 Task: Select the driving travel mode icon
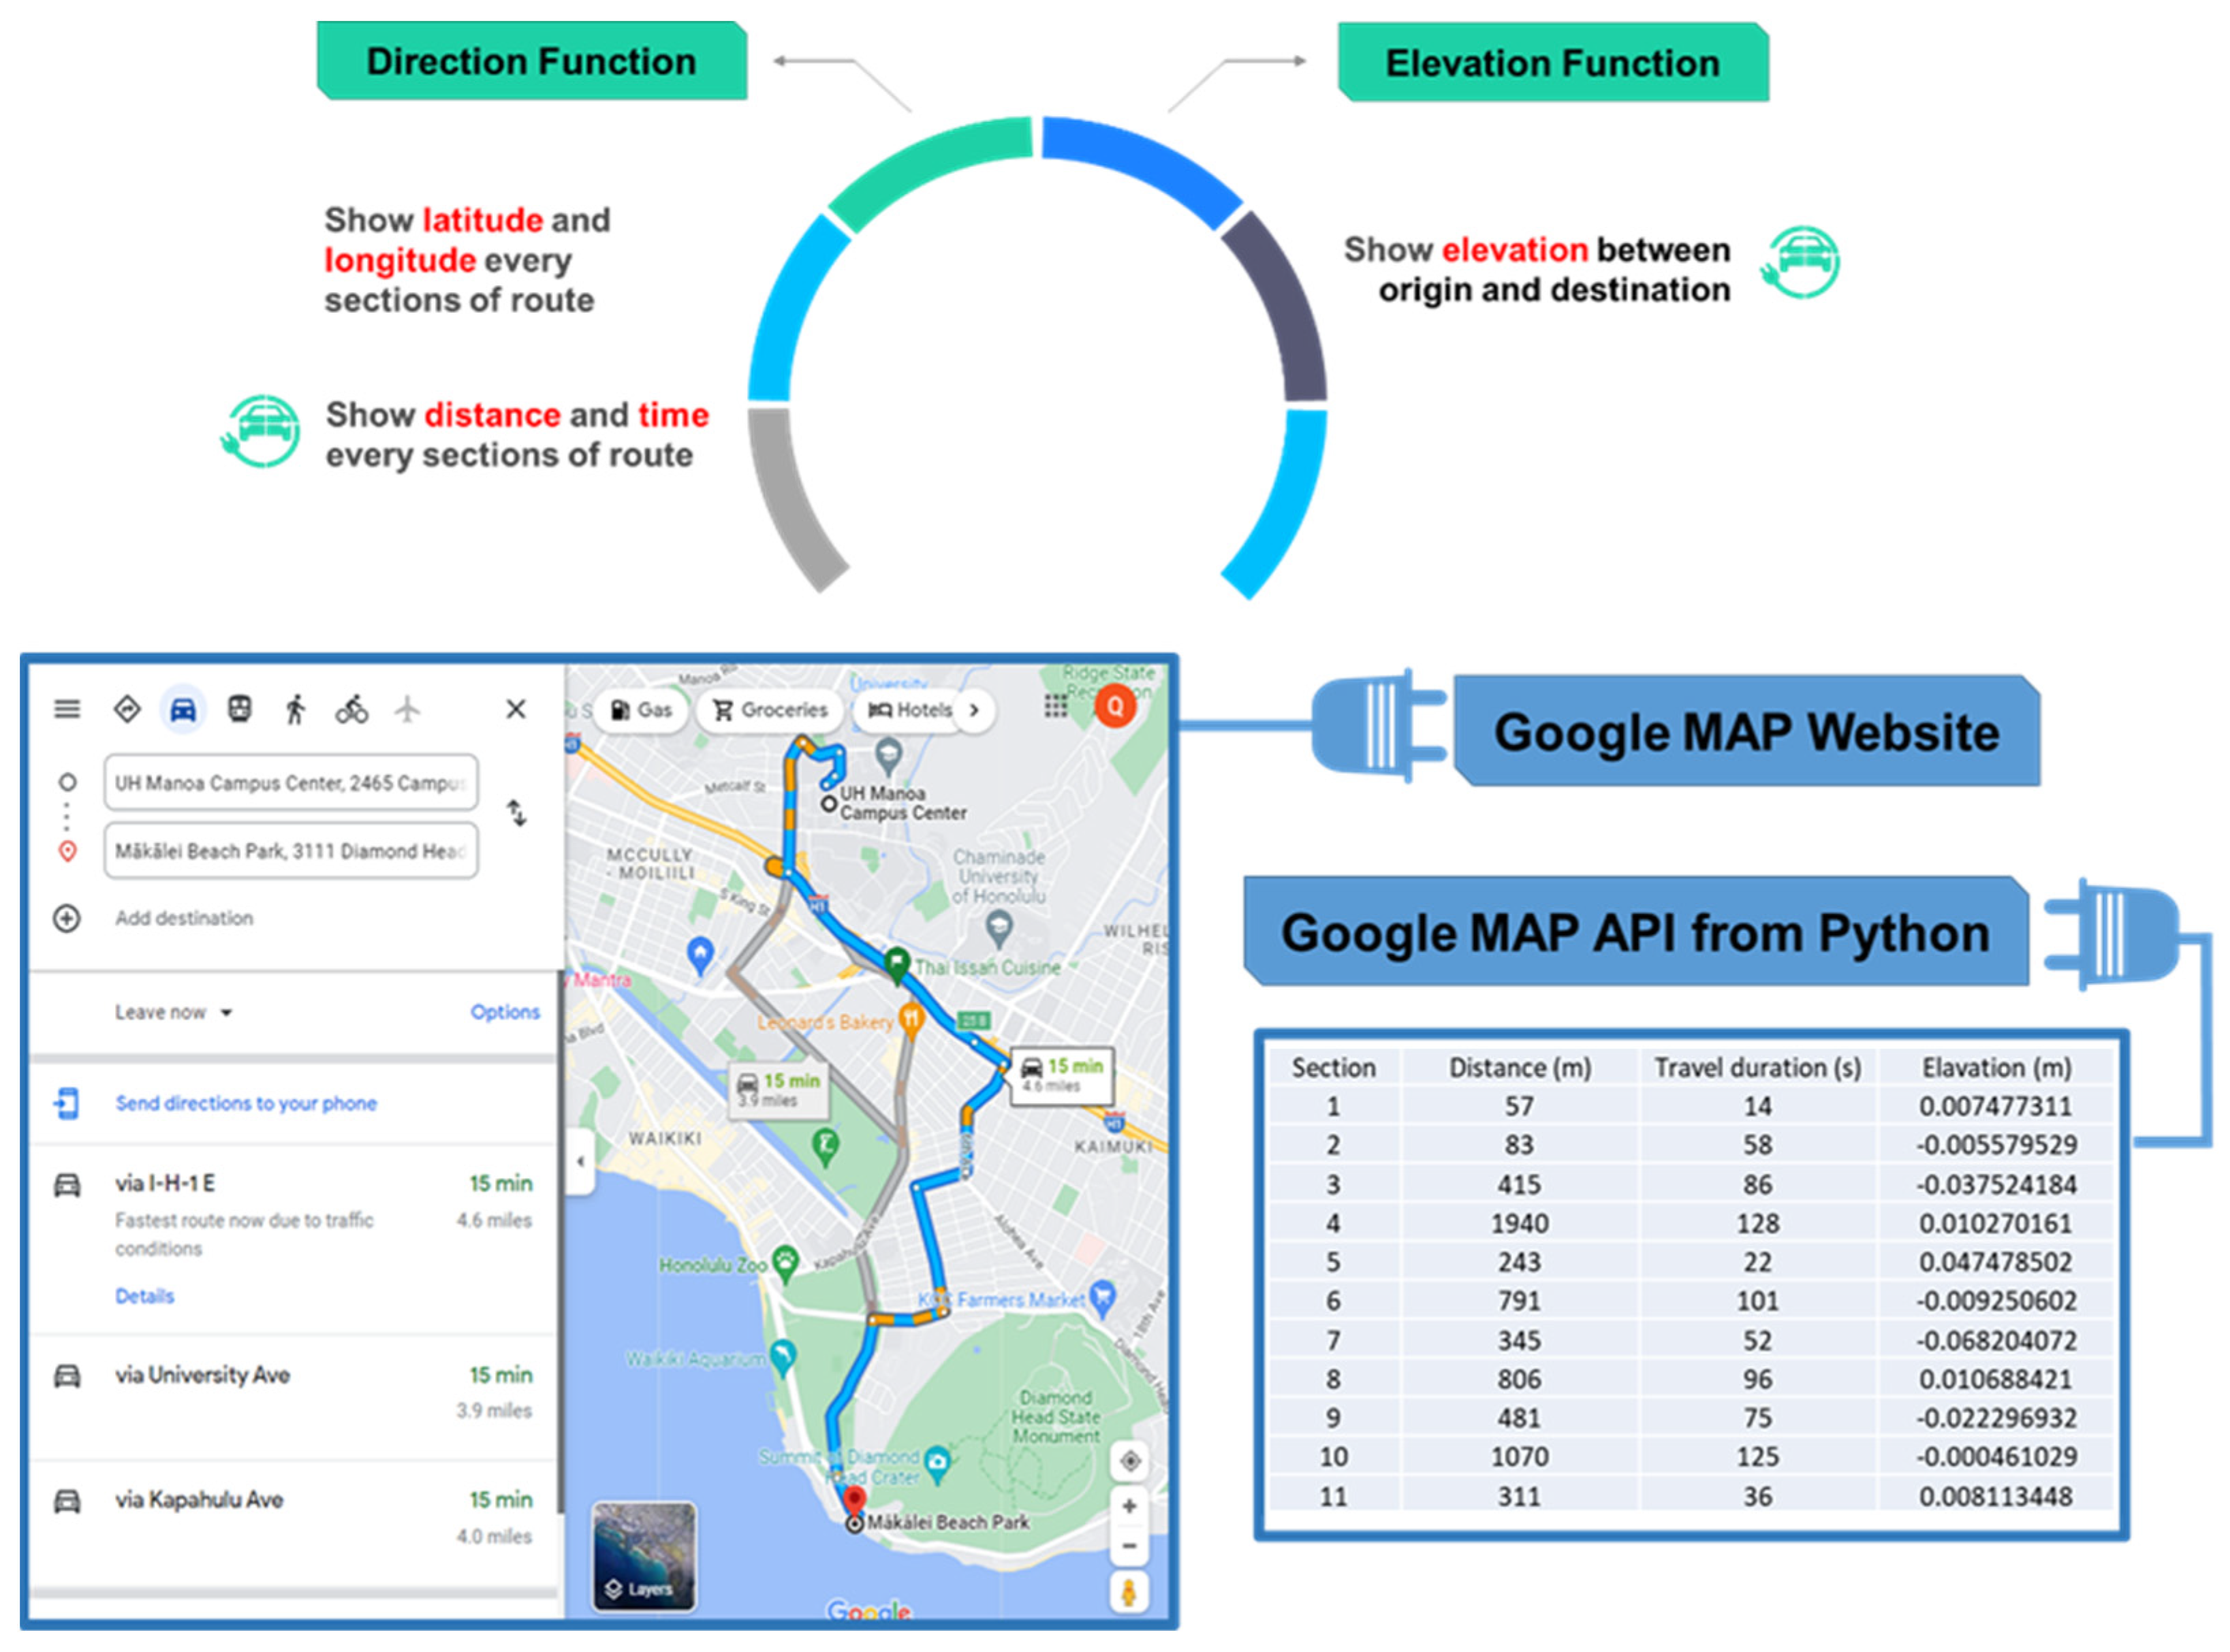pos(182,709)
